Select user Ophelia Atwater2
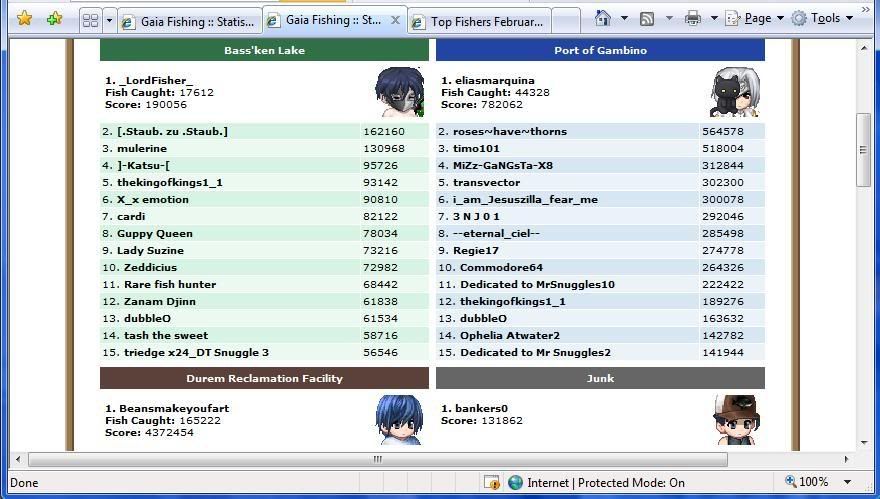Screen dimensions: 880x499 pos(510,335)
